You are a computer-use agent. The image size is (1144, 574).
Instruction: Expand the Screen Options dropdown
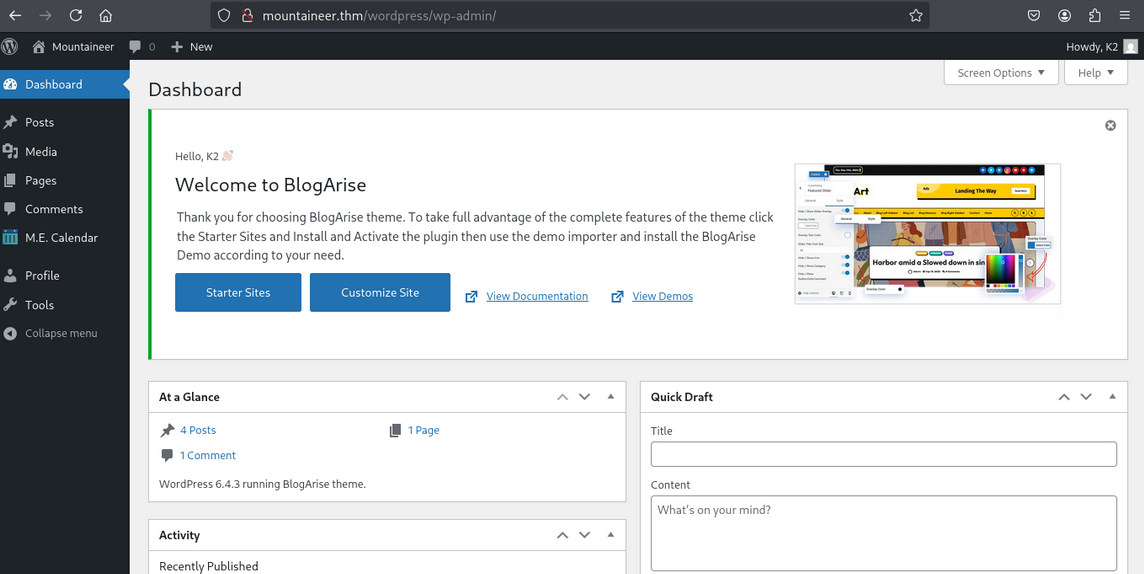pos(1000,73)
